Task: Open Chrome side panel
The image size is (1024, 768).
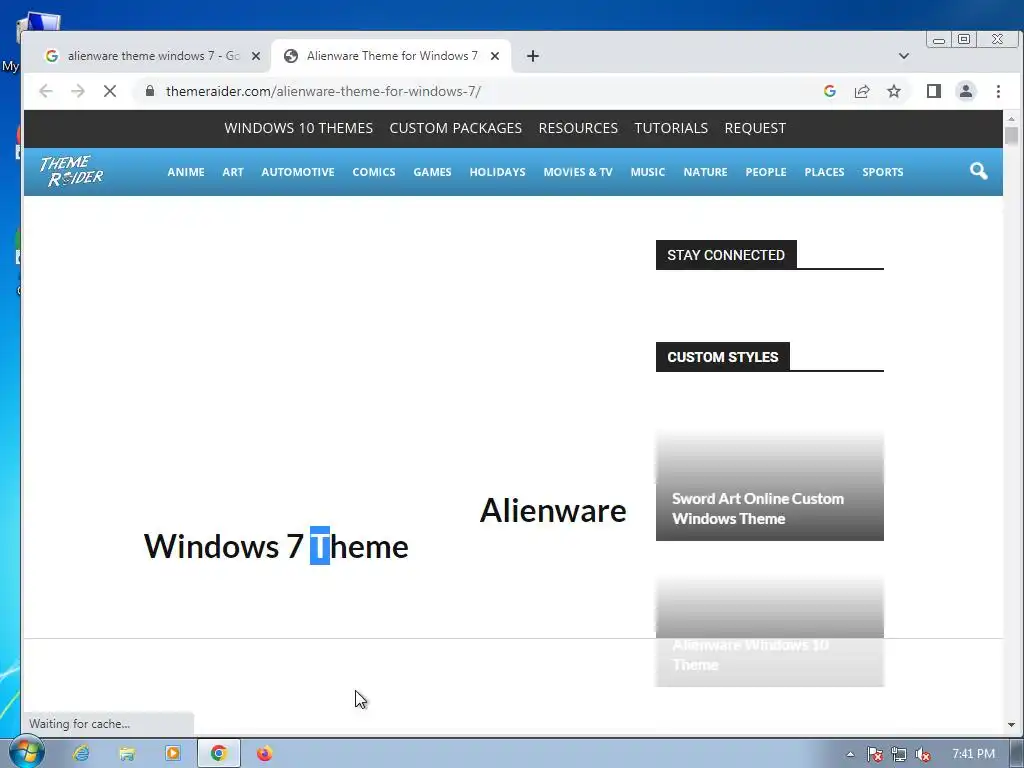Action: pyautogui.click(x=934, y=91)
